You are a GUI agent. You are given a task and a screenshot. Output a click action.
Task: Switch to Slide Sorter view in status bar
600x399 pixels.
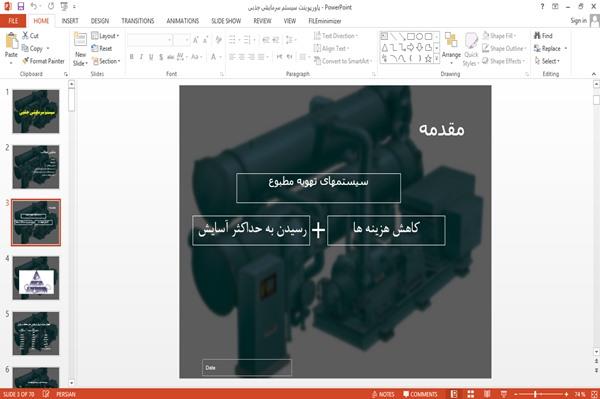[471, 394]
